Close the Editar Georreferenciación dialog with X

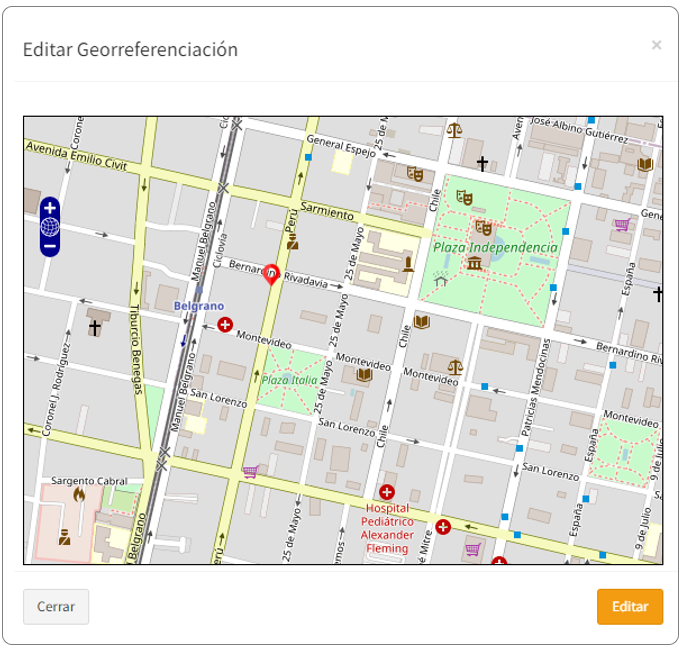coord(656,45)
